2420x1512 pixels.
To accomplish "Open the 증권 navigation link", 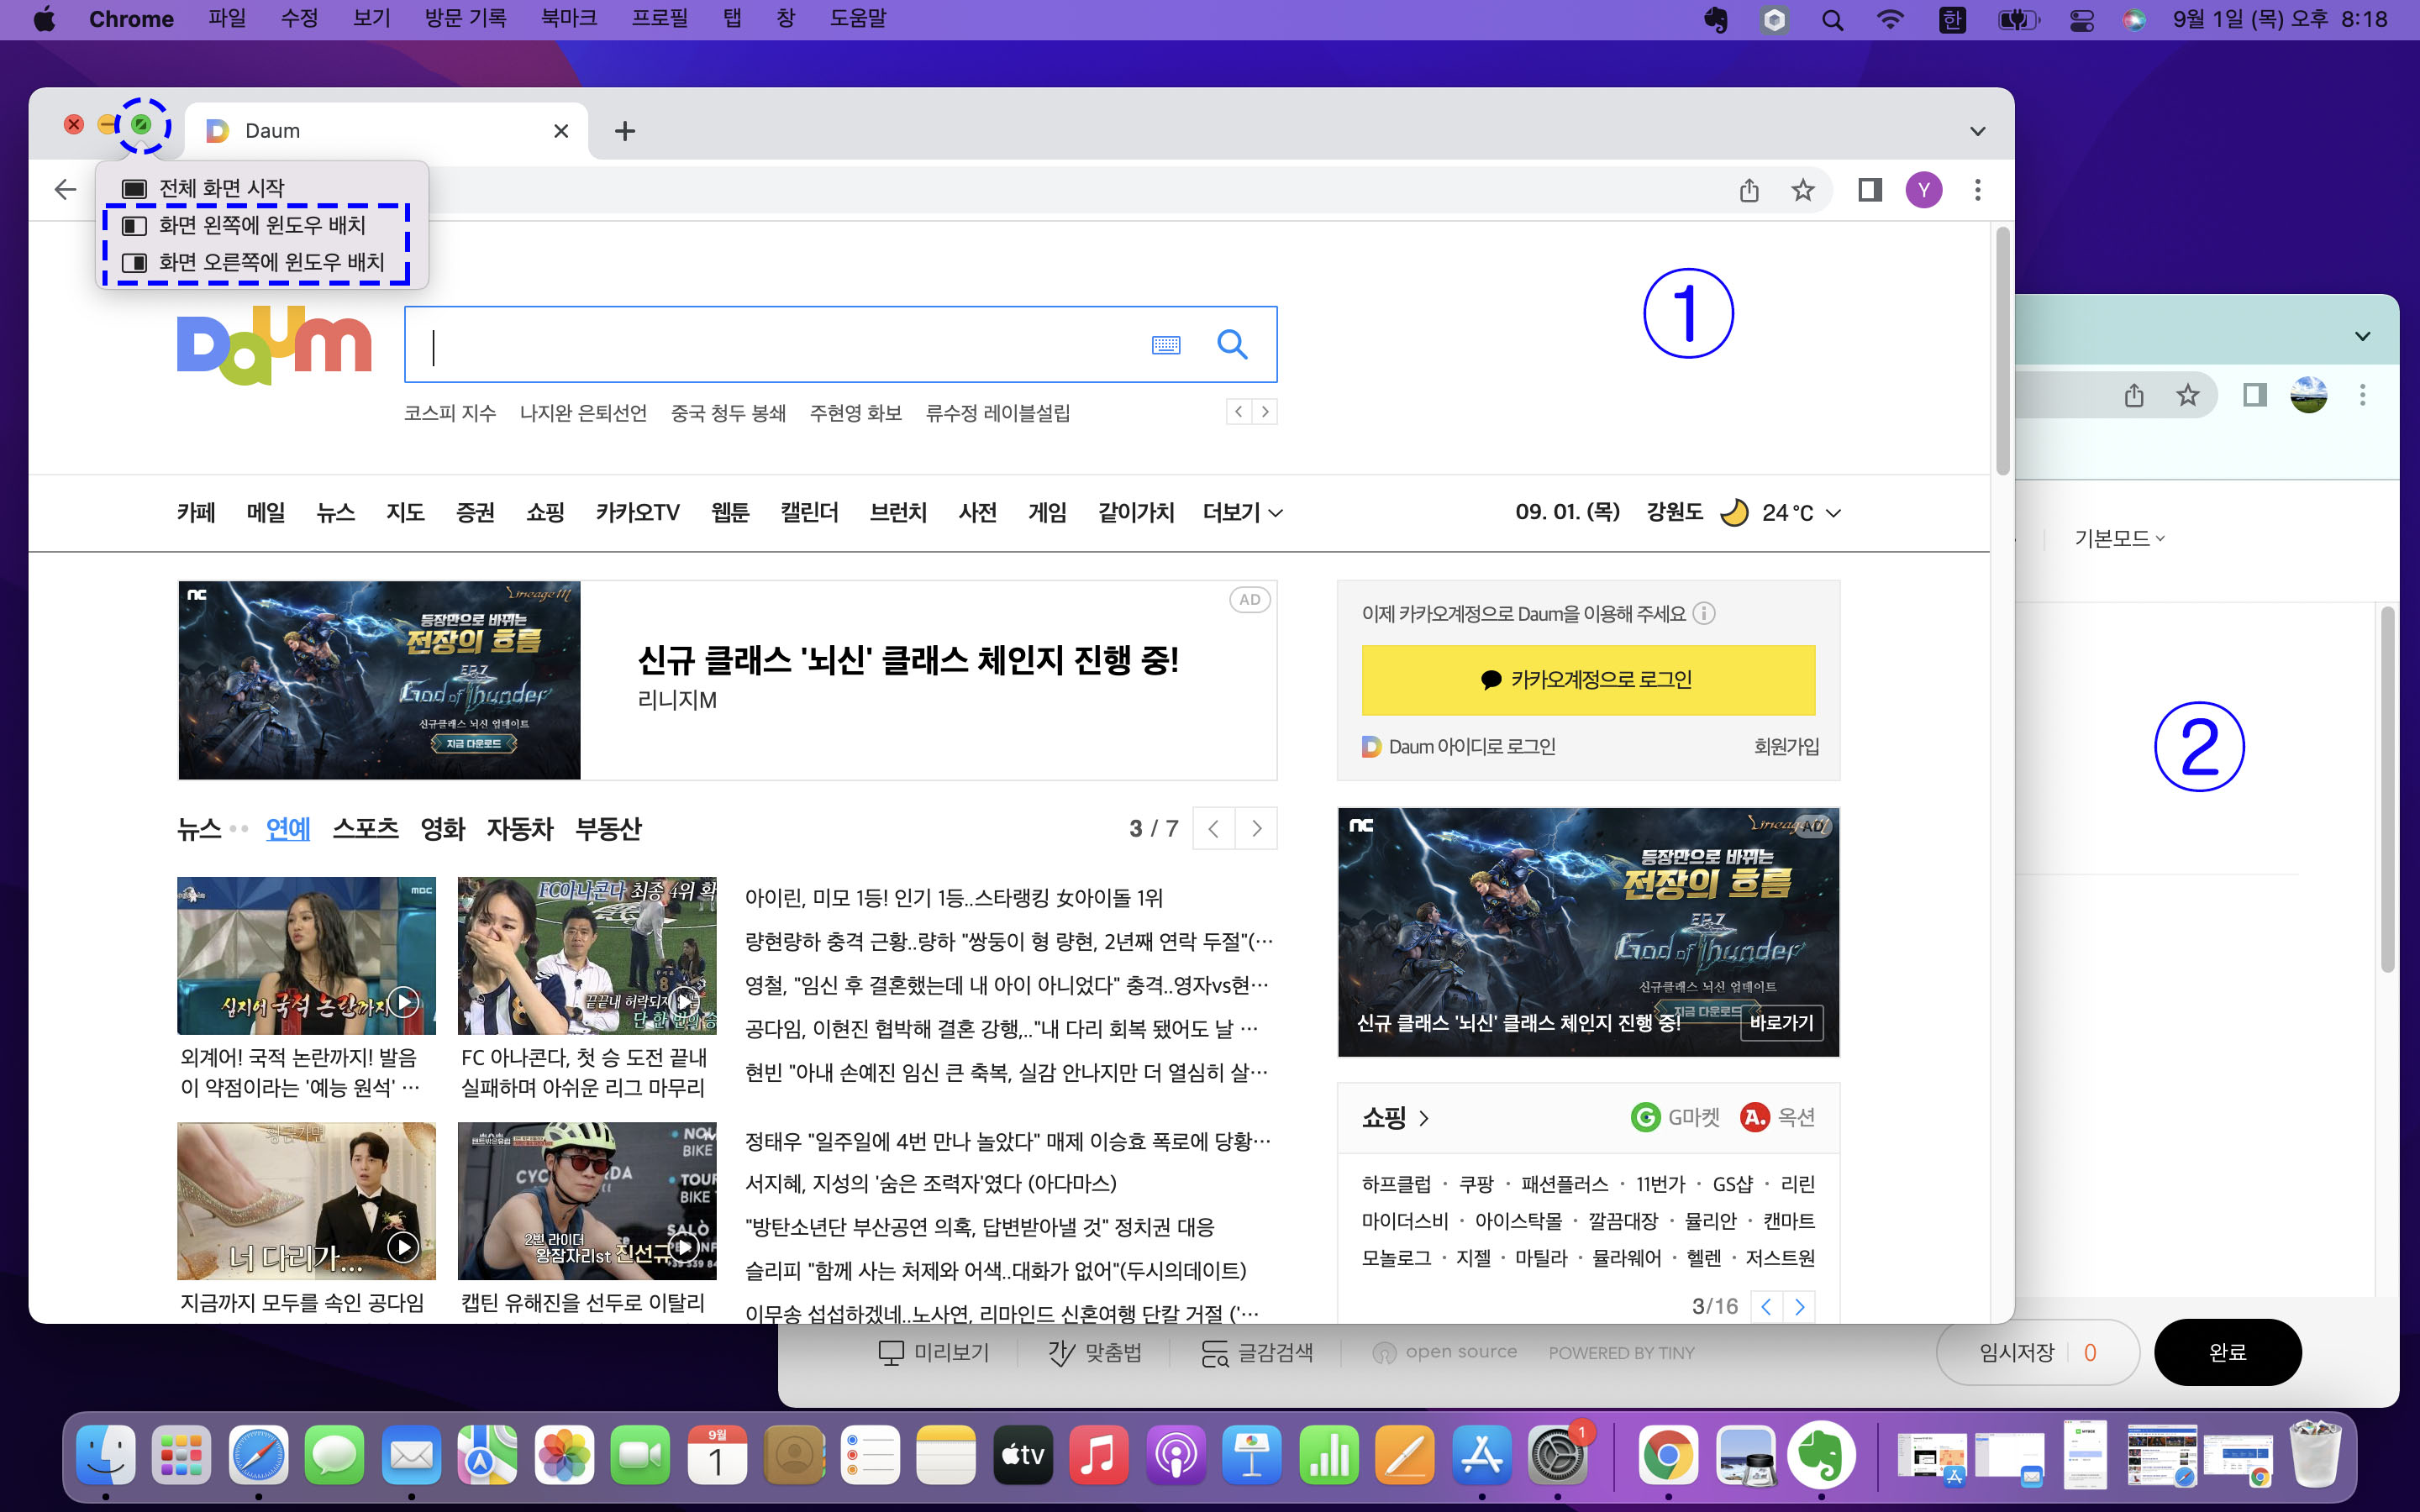I will point(475,512).
